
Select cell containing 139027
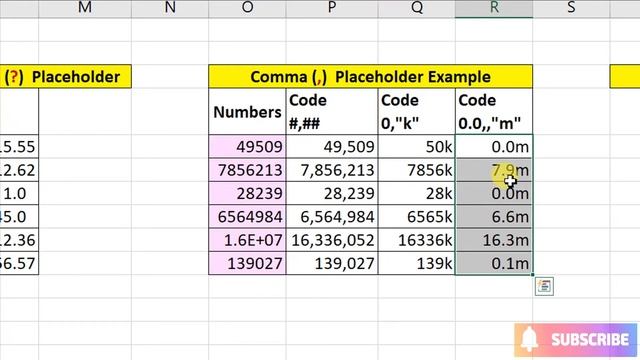click(x=247, y=263)
